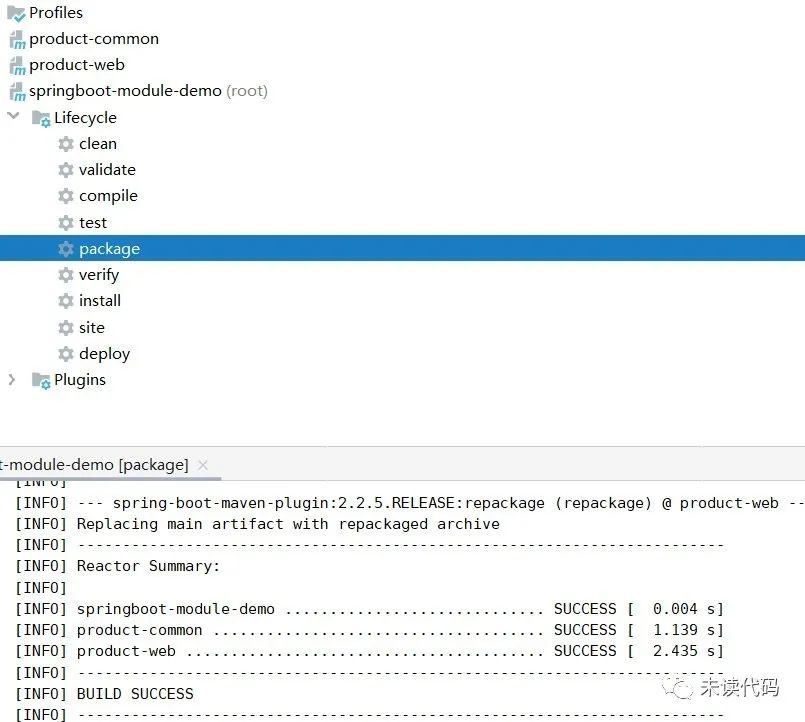Run the clean Maven lifecycle goal

pyautogui.click(x=98, y=143)
